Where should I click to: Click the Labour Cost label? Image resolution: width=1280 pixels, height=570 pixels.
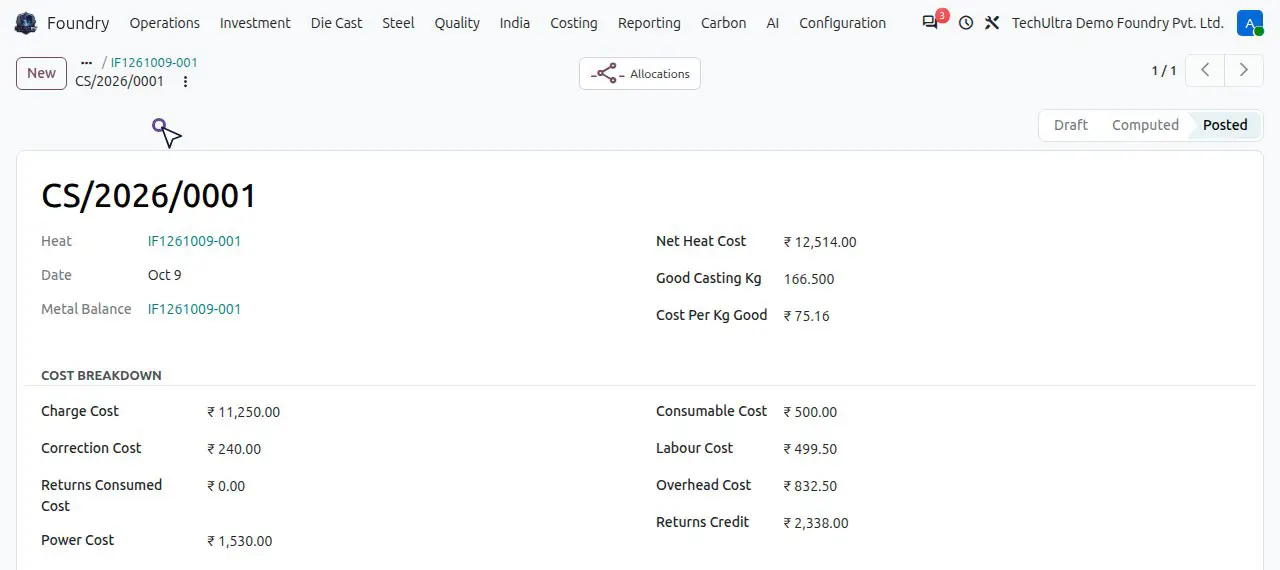[694, 448]
